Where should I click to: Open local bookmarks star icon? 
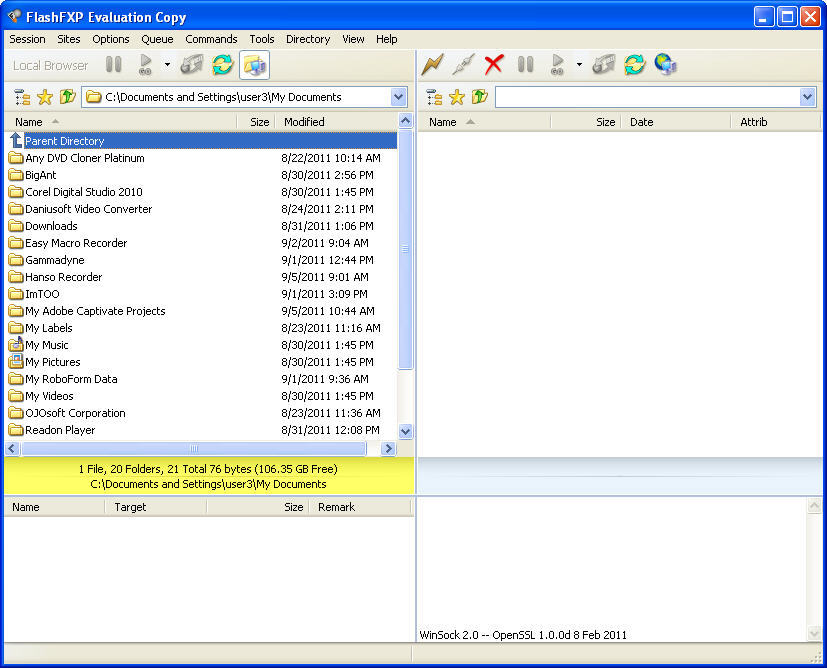pos(45,97)
